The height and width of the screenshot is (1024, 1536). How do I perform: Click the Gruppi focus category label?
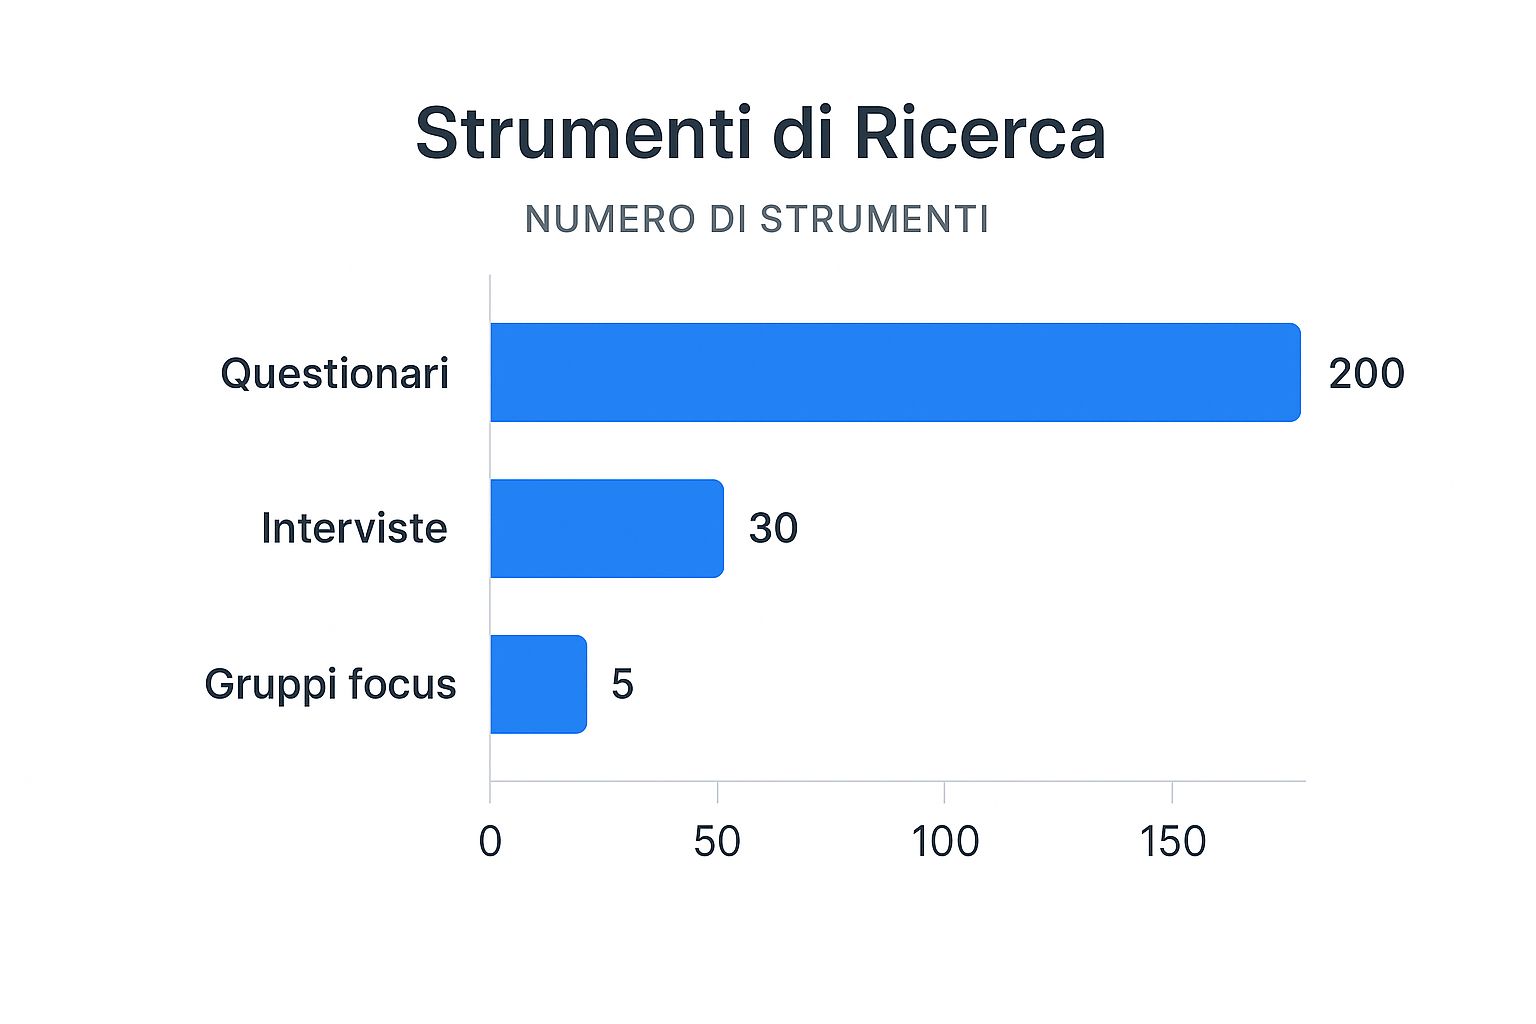pos(330,684)
